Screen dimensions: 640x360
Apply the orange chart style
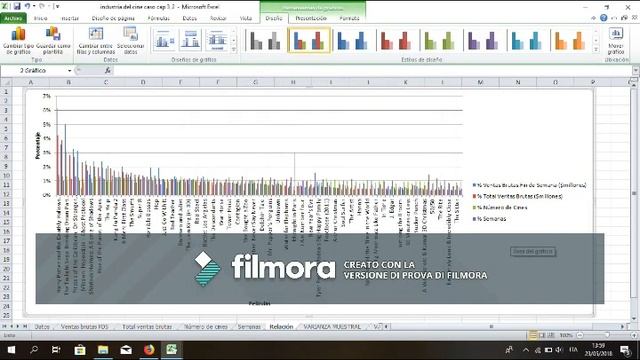tap(570, 40)
